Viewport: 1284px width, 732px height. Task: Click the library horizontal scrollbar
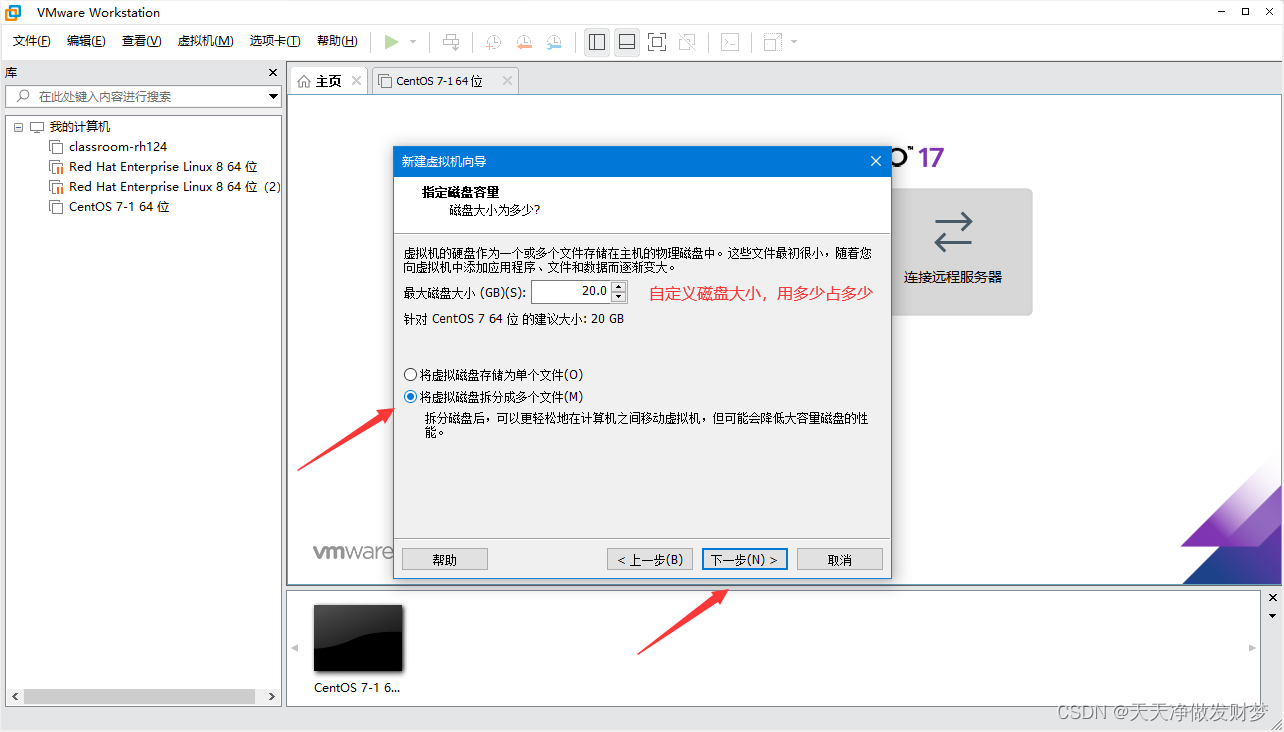point(139,697)
